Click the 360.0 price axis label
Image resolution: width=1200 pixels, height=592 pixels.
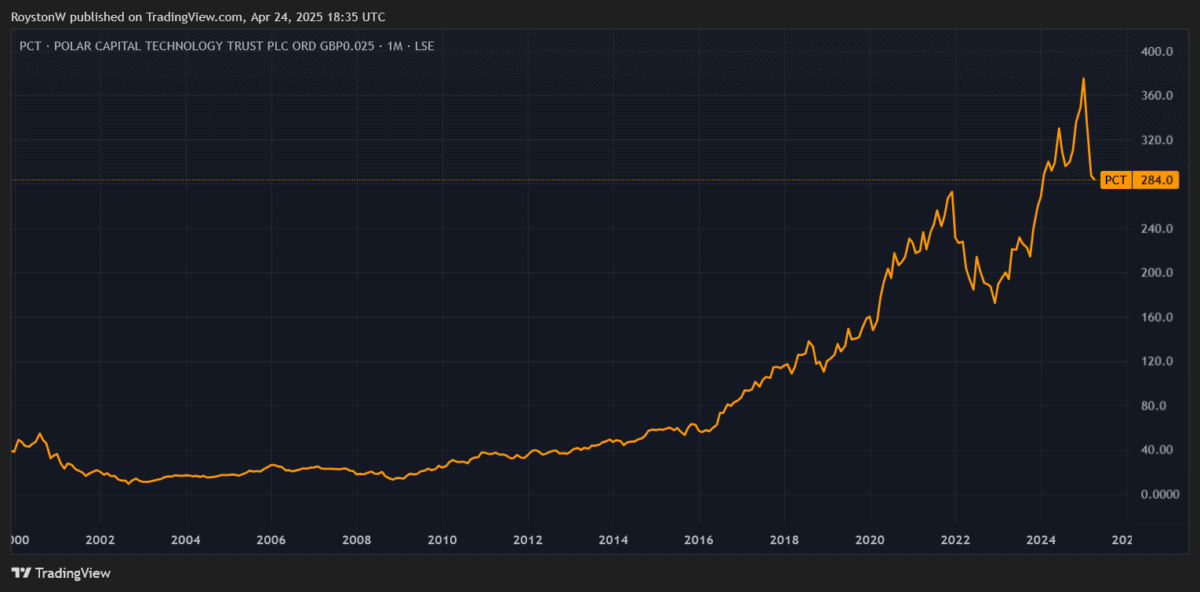point(1156,96)
